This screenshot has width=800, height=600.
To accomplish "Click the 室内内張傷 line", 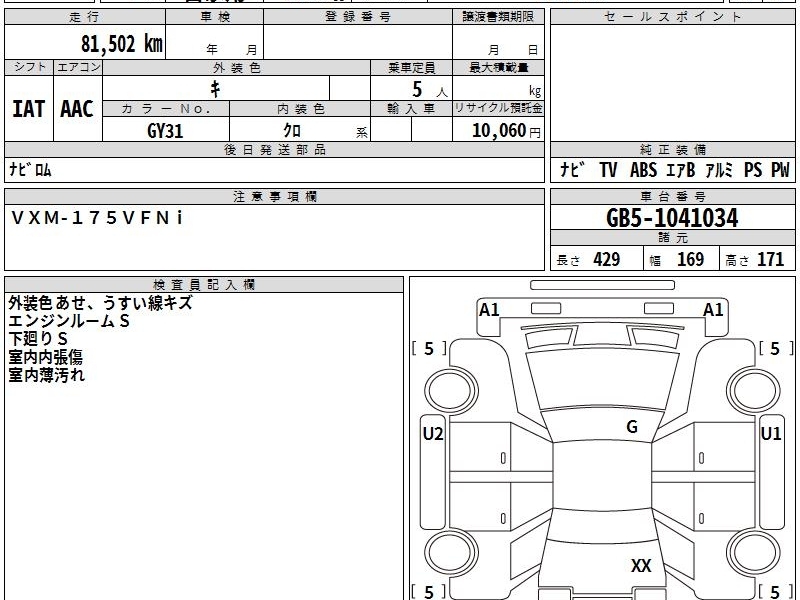I will click(45, 357).
